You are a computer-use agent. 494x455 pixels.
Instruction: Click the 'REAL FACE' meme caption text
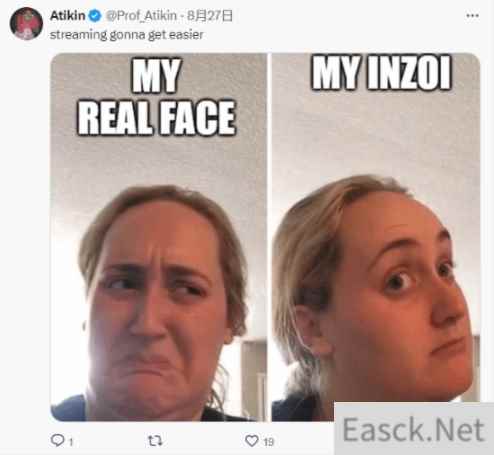tap(157, 118)
